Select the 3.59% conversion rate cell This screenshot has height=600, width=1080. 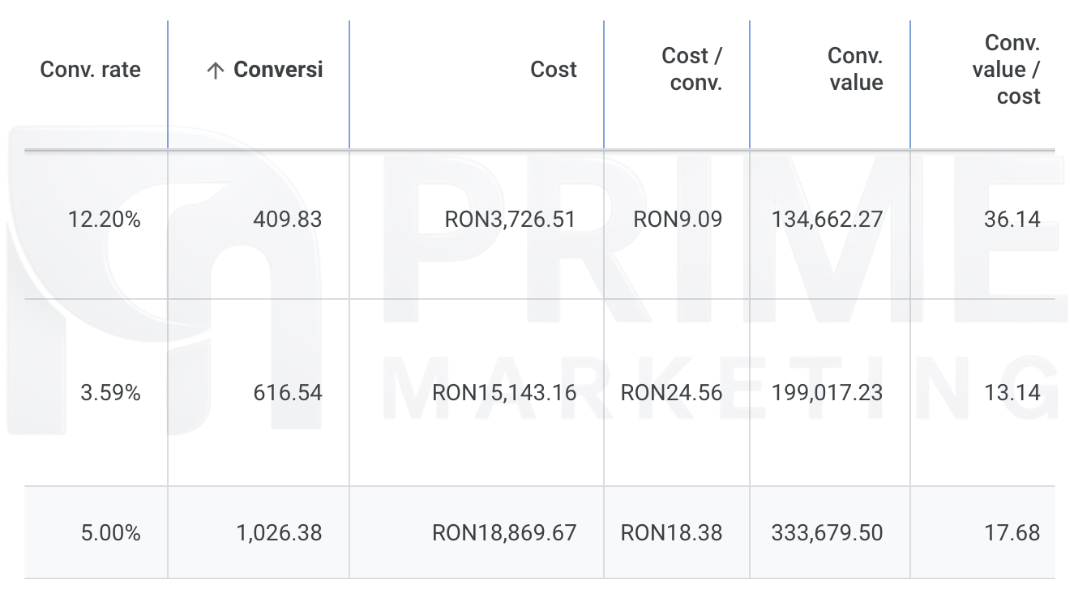[110, 393]
